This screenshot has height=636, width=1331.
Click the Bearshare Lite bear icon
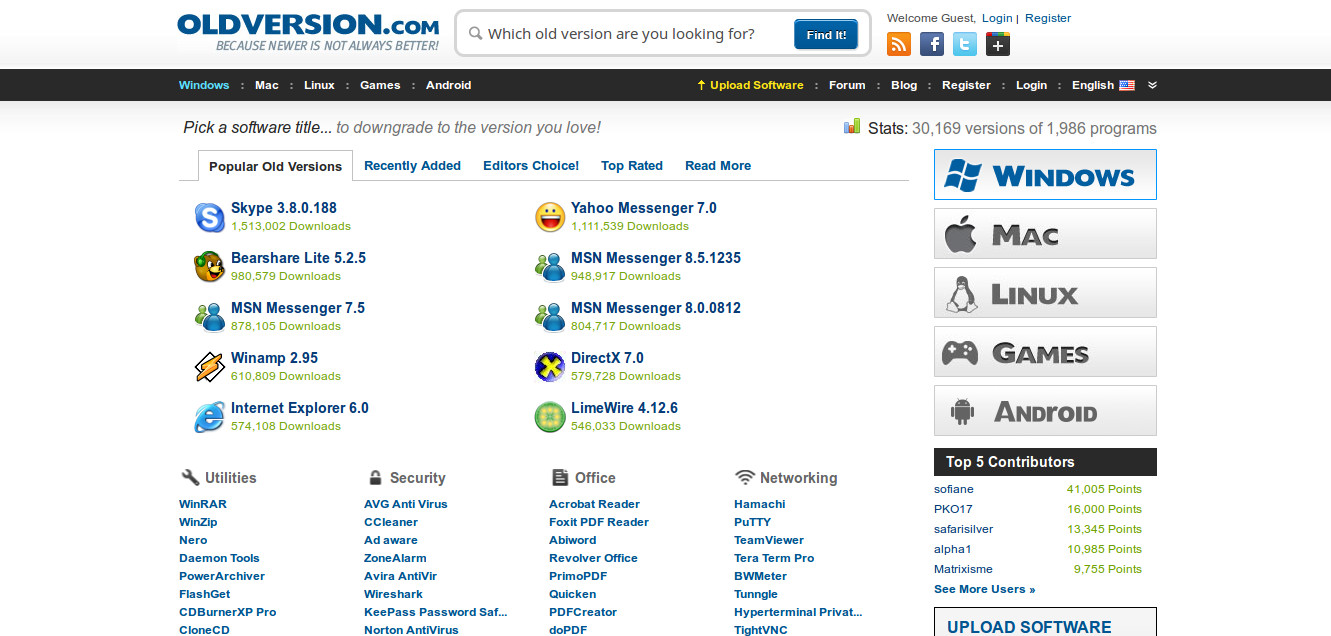pos(210,267)
